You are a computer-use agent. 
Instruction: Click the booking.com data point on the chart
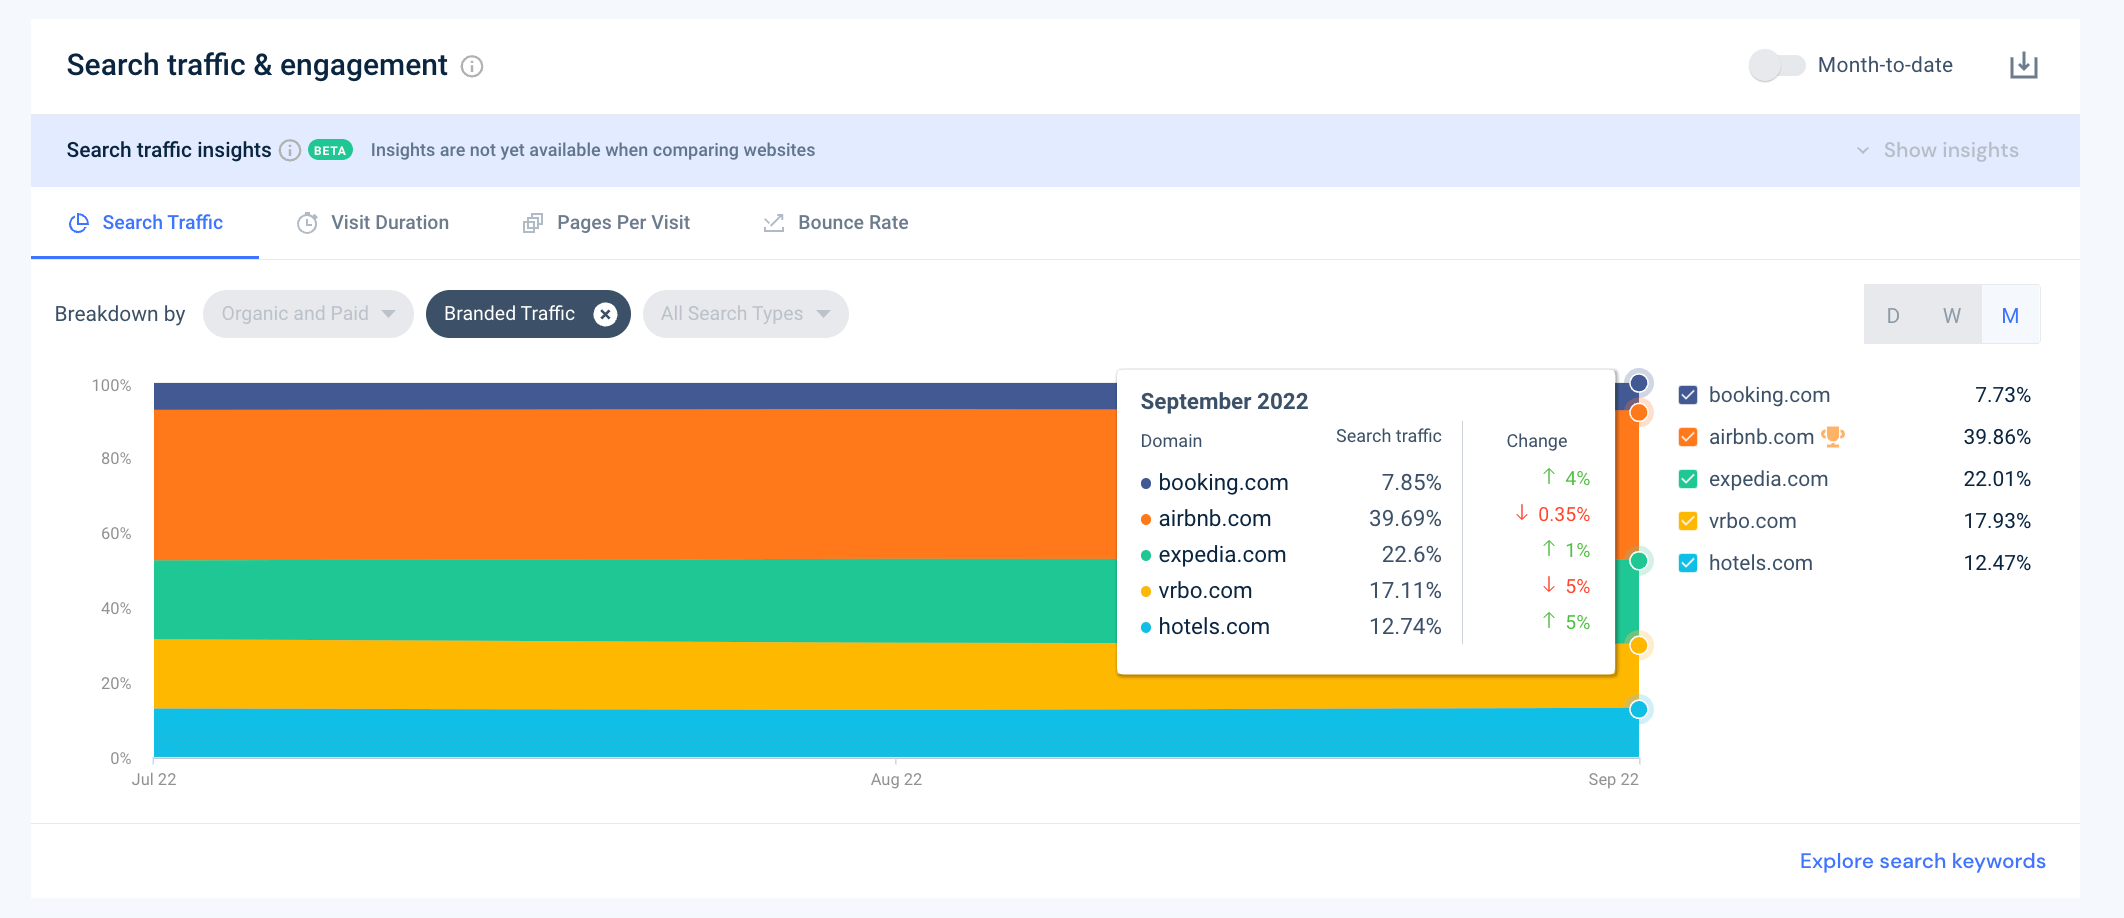point(1639,383)
